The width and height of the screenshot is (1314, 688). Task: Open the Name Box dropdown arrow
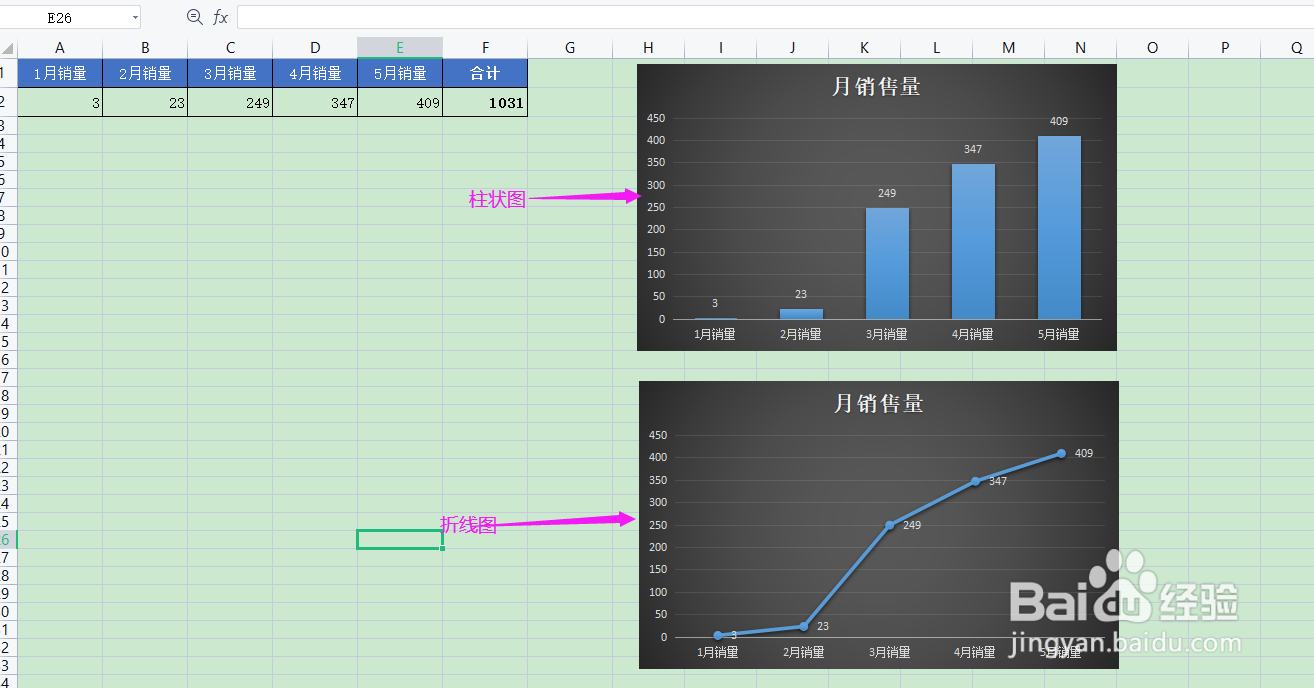(x=135, y=18)
